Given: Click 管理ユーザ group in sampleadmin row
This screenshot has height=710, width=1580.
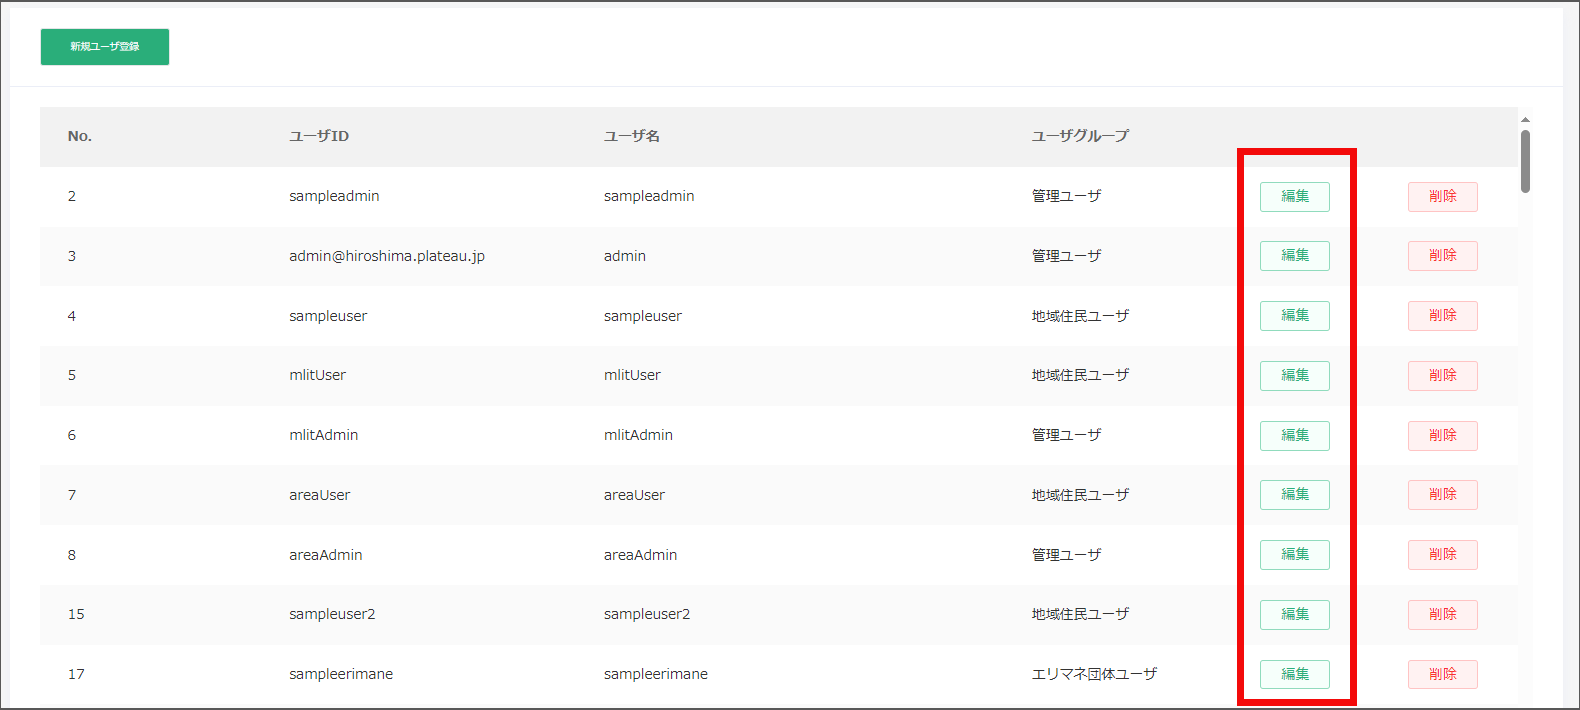Looking at the screenshot, I should click(x=1066, y=196).
